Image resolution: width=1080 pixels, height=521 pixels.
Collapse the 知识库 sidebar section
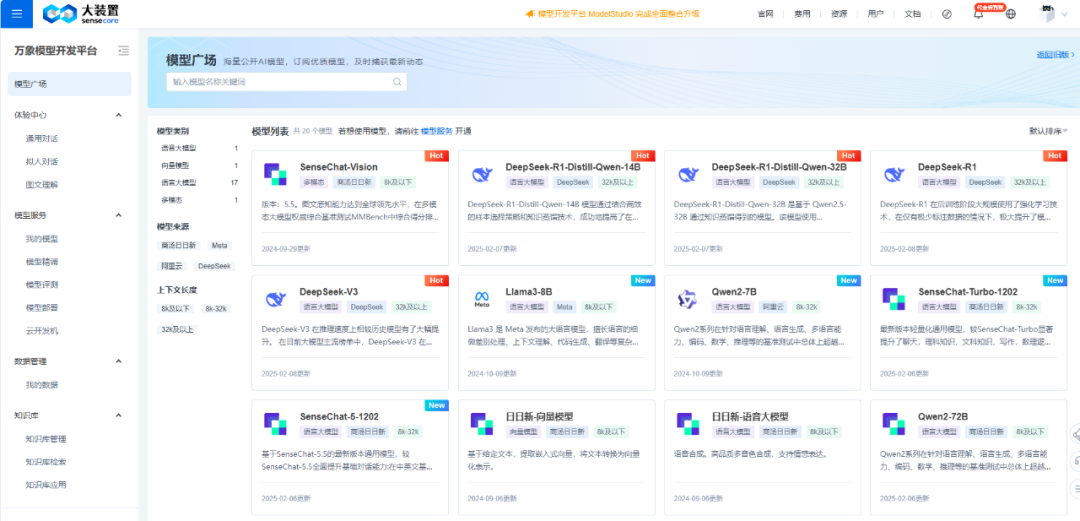point(118,416)
